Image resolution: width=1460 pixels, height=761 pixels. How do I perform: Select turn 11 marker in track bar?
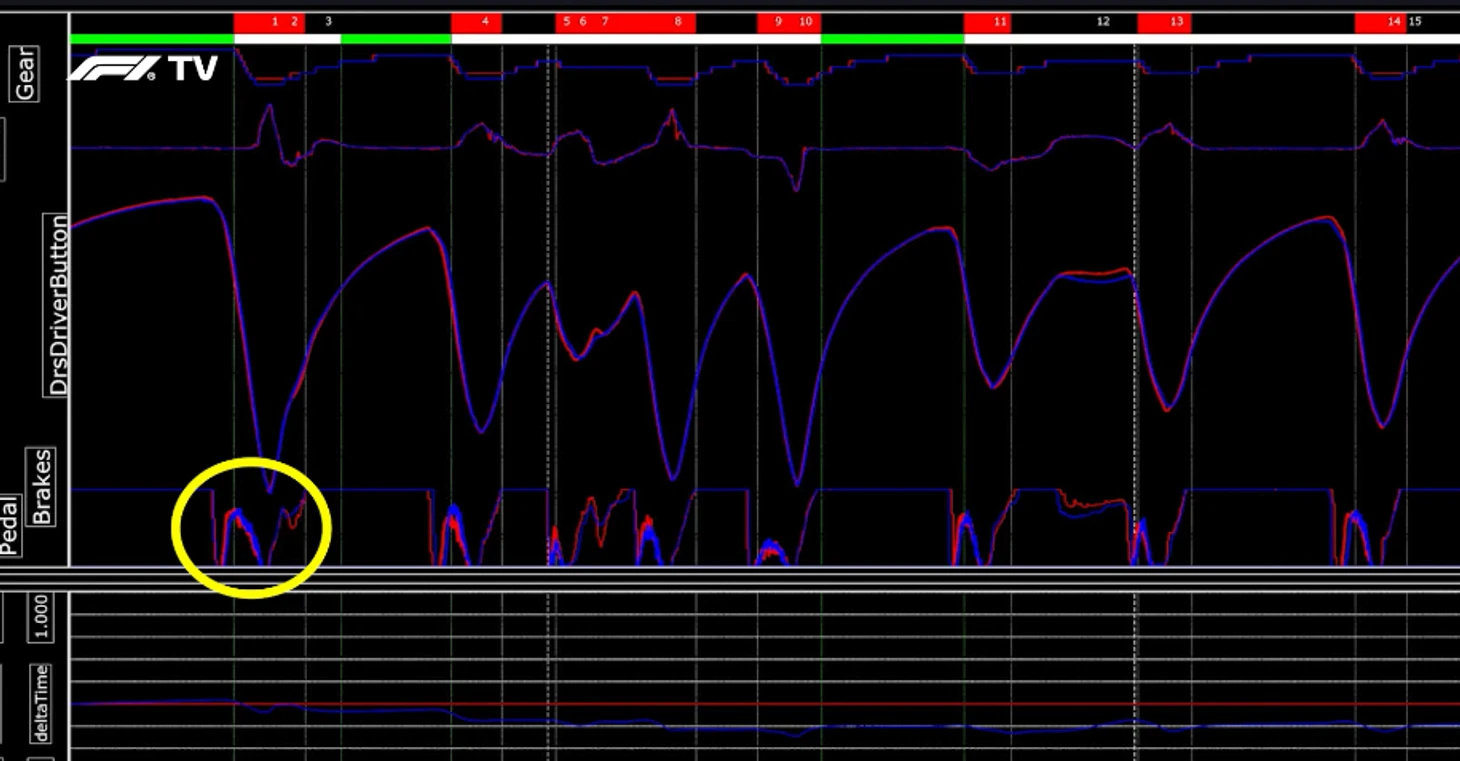tap(1000, 21)
